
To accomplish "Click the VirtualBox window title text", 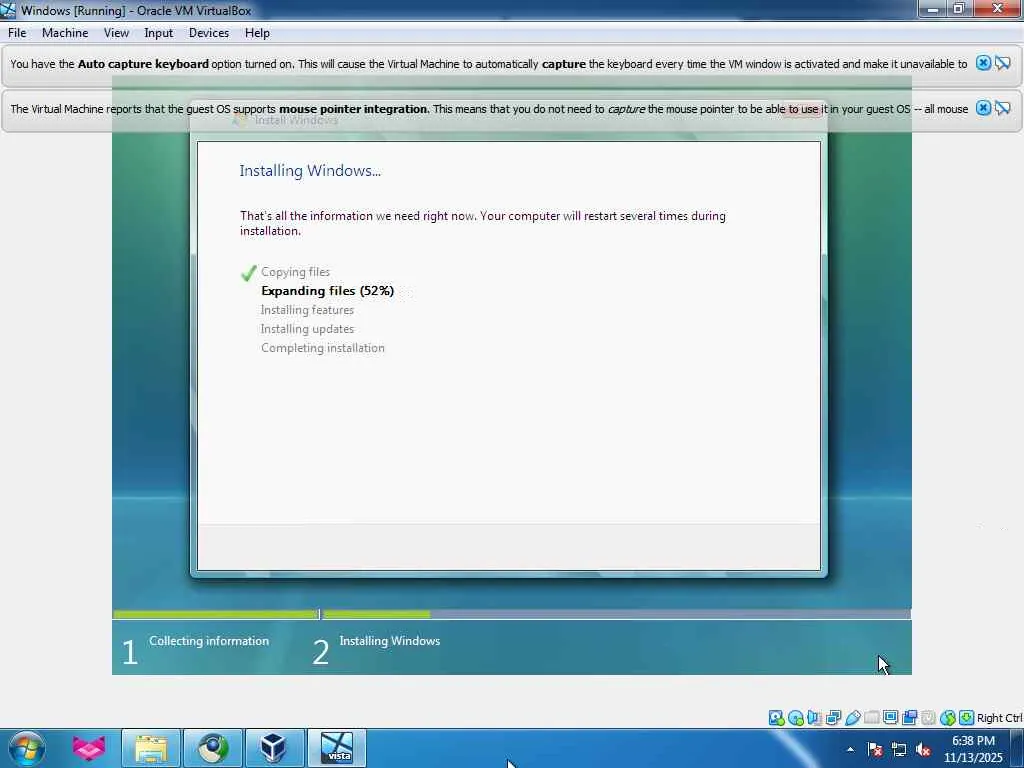I will click(x=136, y=10).
